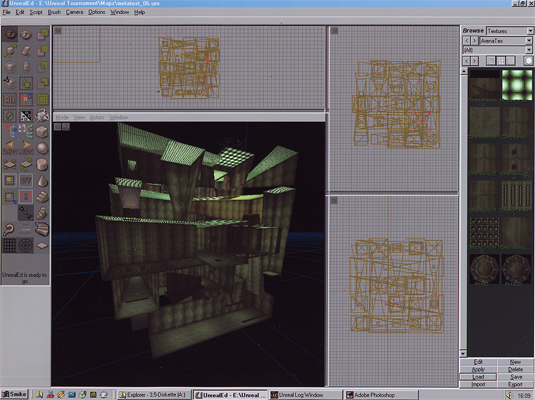Screen dimensions: 535x400
Task: Toggle the OFF icon in the toolbox
Action: click(26, 181)
